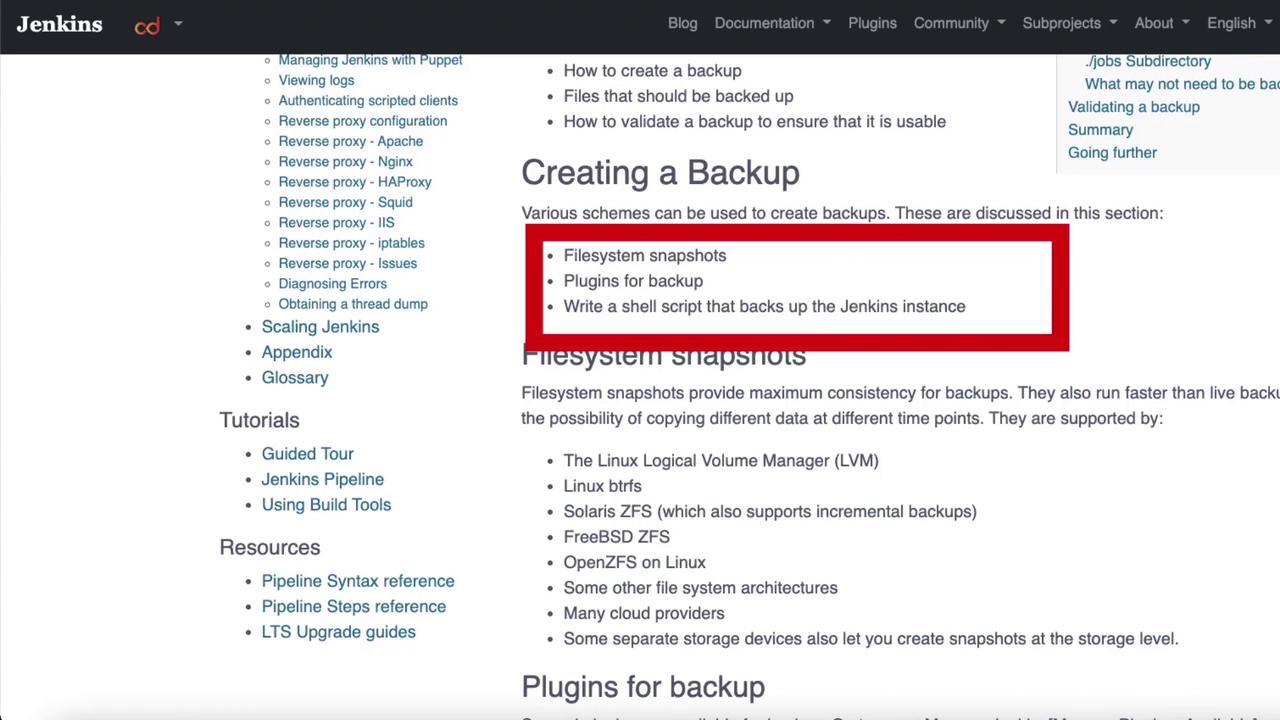
Task: Open Reverse proxy - IIS link
Action: 336,222
